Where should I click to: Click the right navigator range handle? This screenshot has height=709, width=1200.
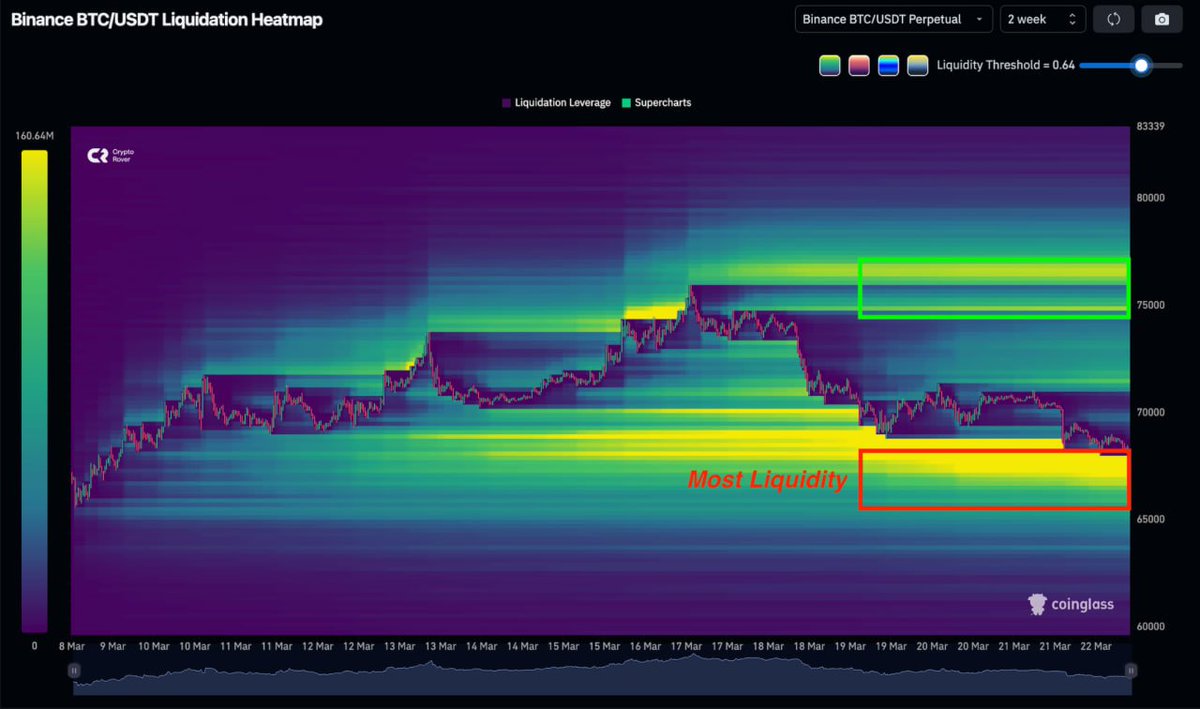click(1130, 670)
